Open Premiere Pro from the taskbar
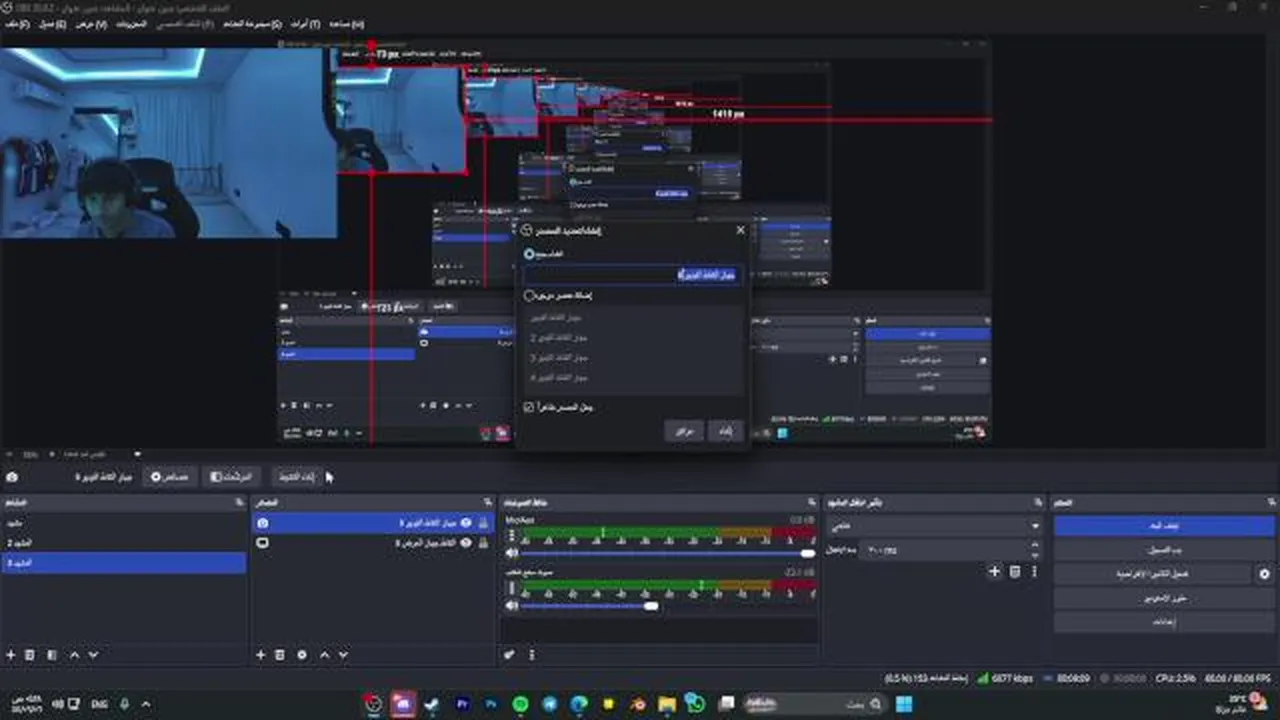 pos(462,704)
